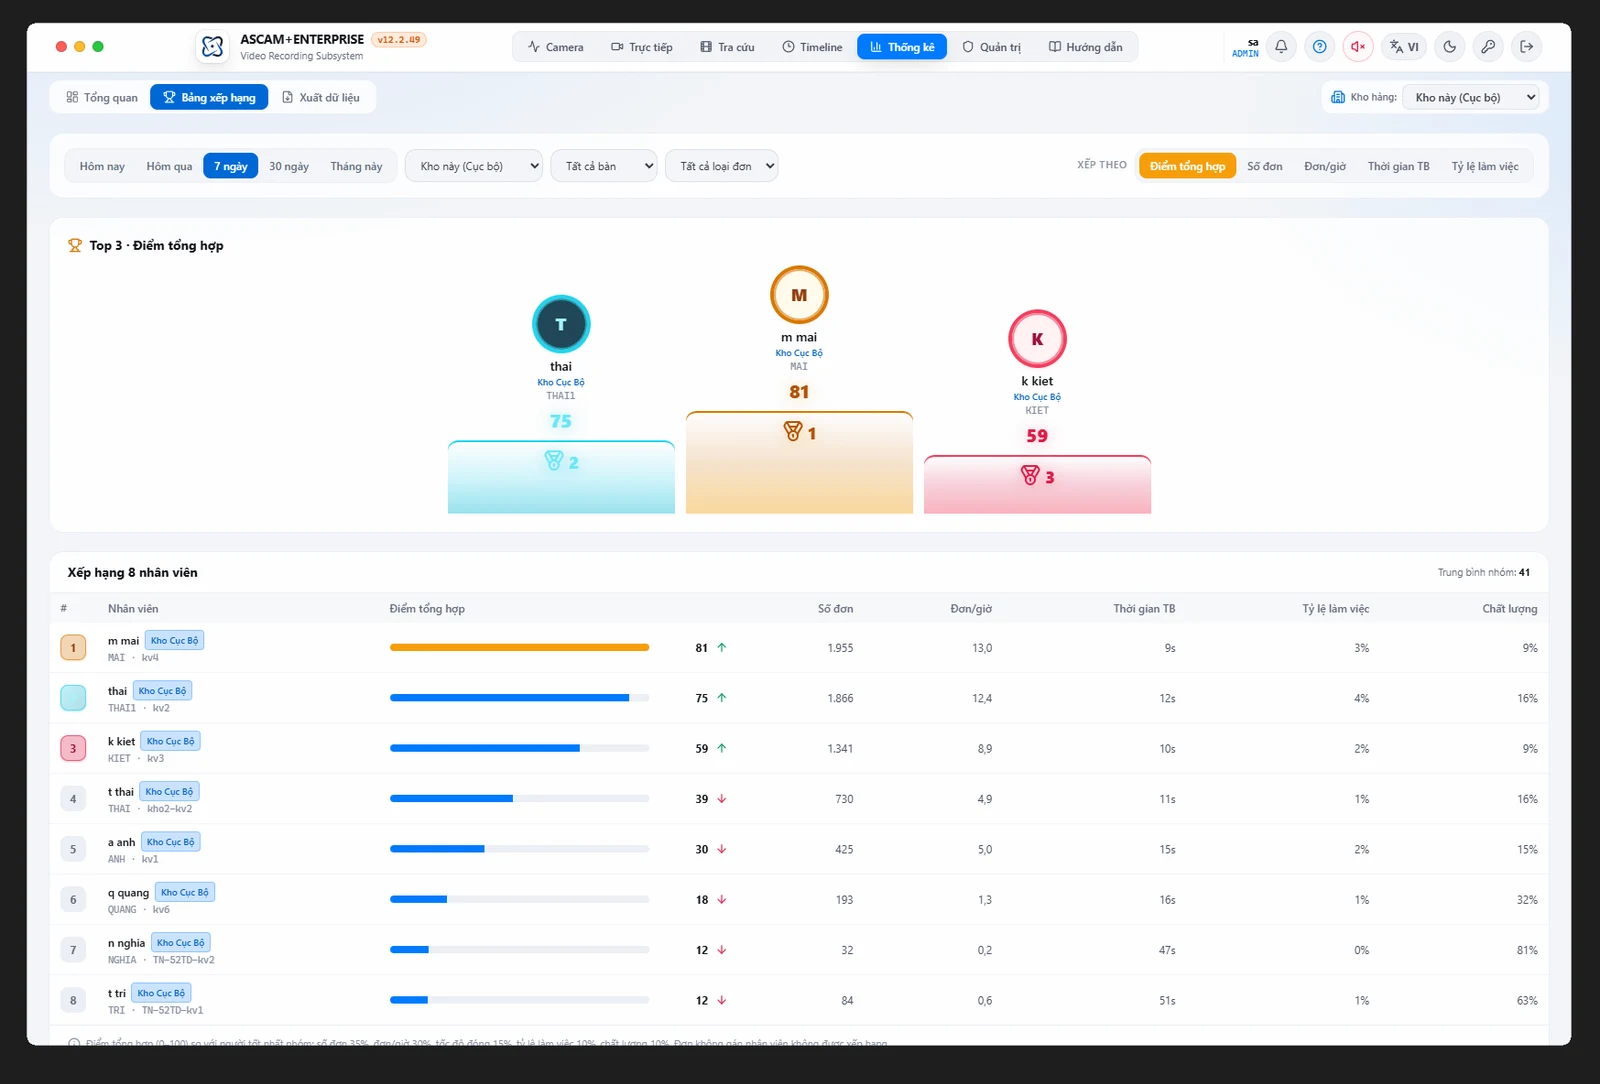This screenshot has height=1084, width=1600.
Task: Open Quản trị admin tab
Action: point(992,47)
